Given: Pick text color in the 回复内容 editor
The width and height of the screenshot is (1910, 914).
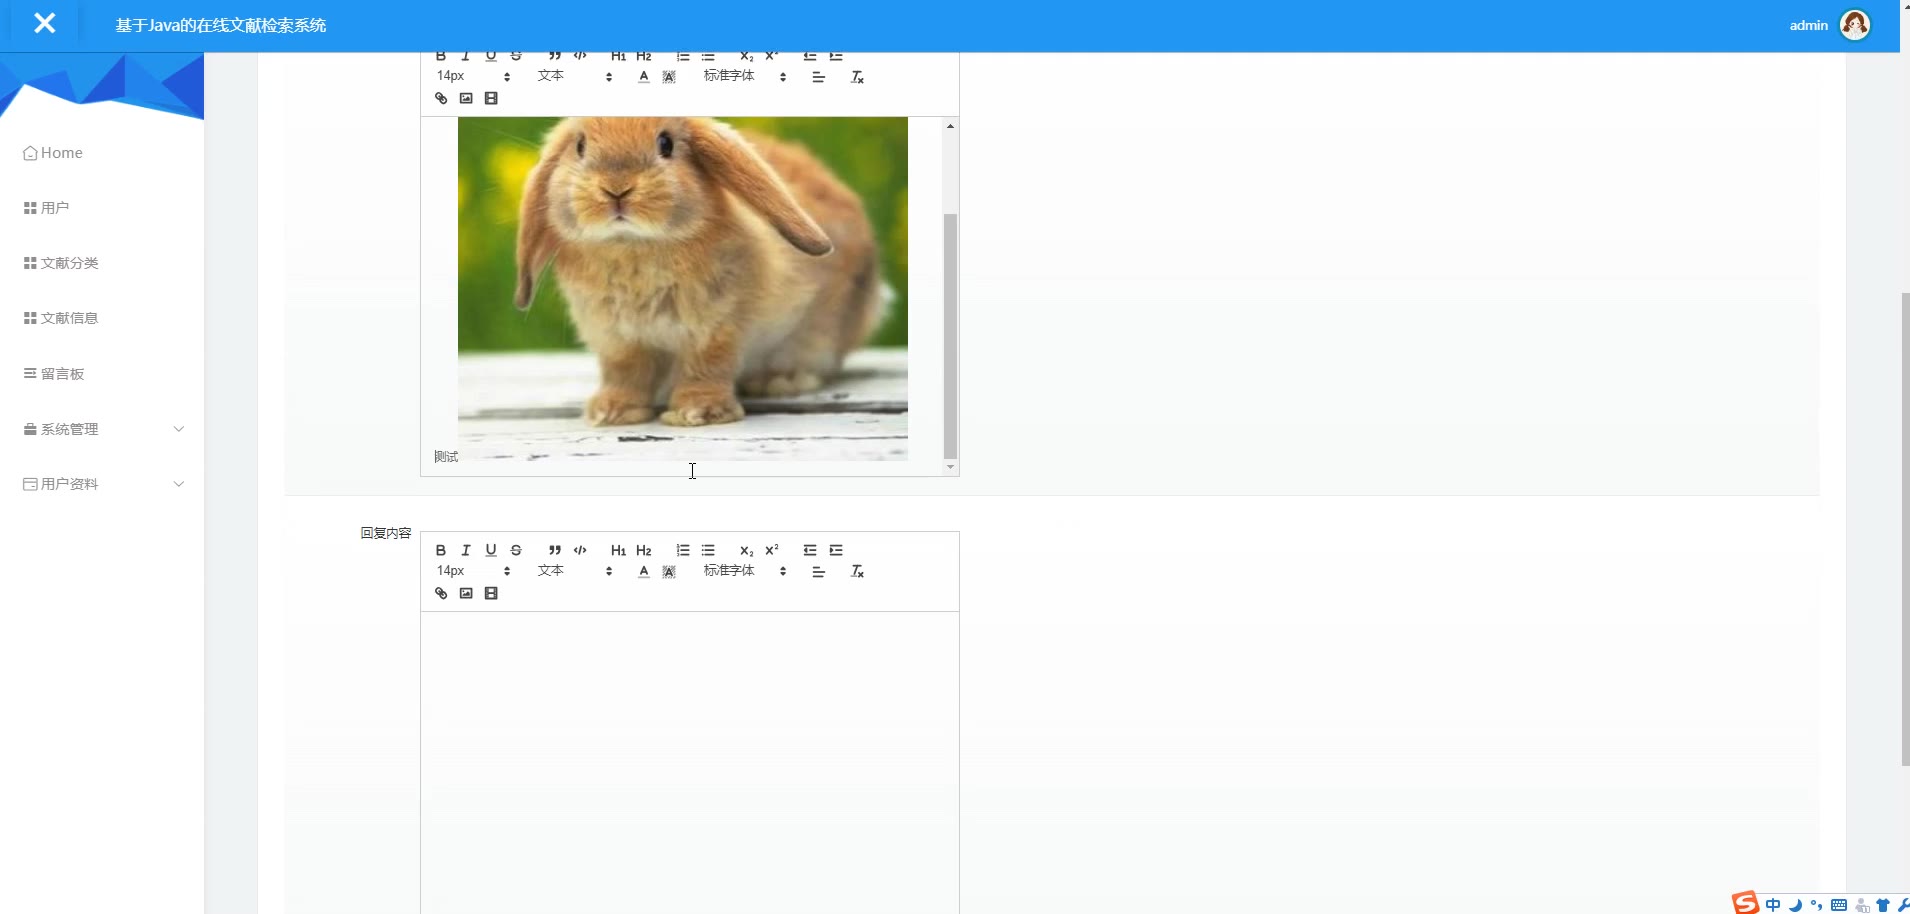Looking at the screenshot, I should point(644,571).
